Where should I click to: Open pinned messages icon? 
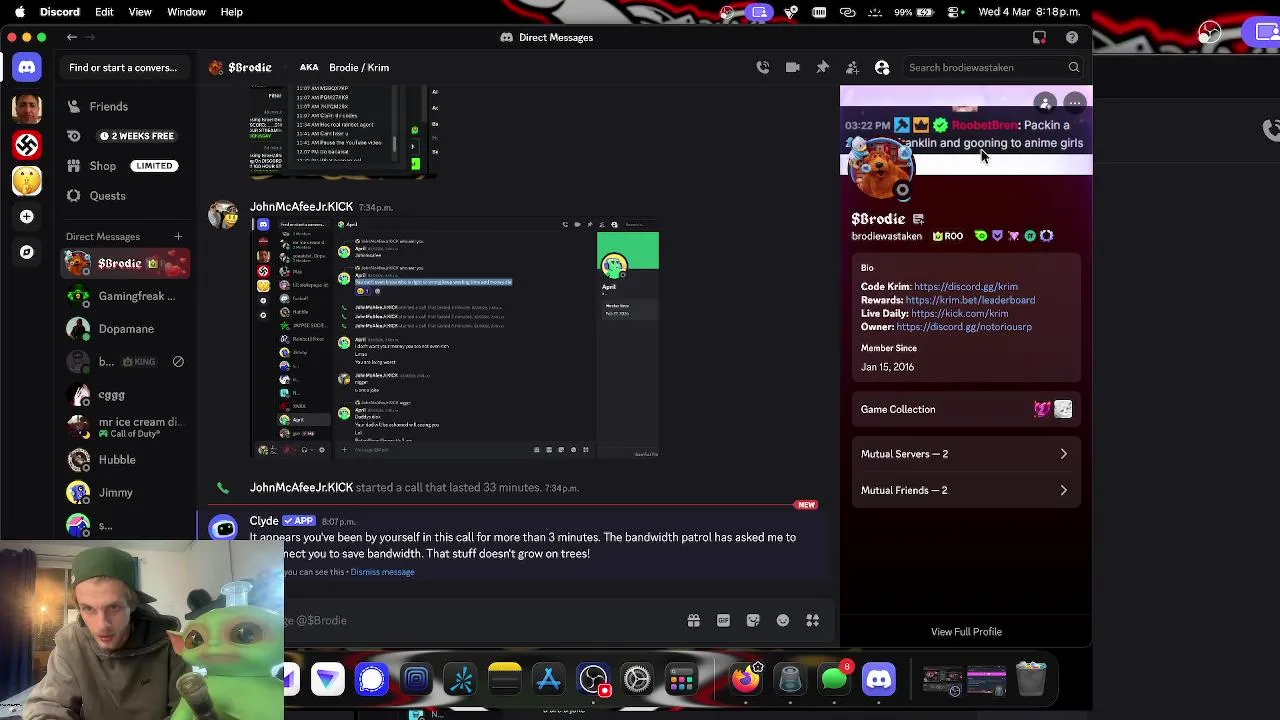coord(822,67)
